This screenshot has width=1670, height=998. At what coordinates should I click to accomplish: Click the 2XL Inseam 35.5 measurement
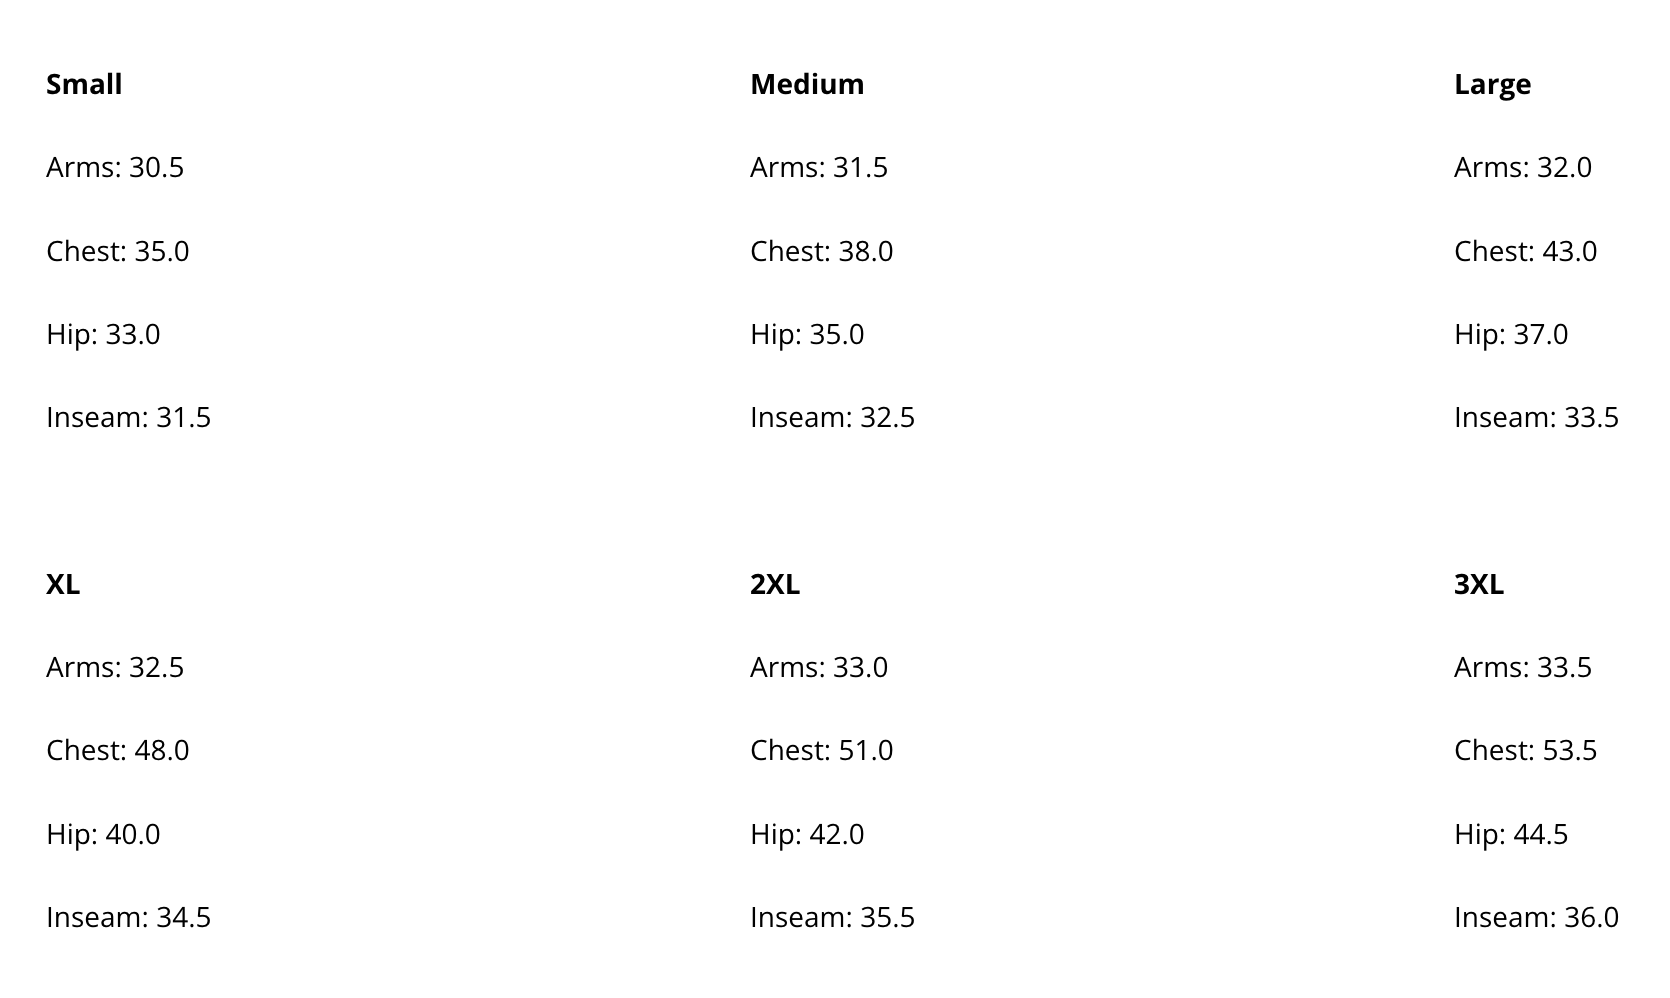coord(833,917)
